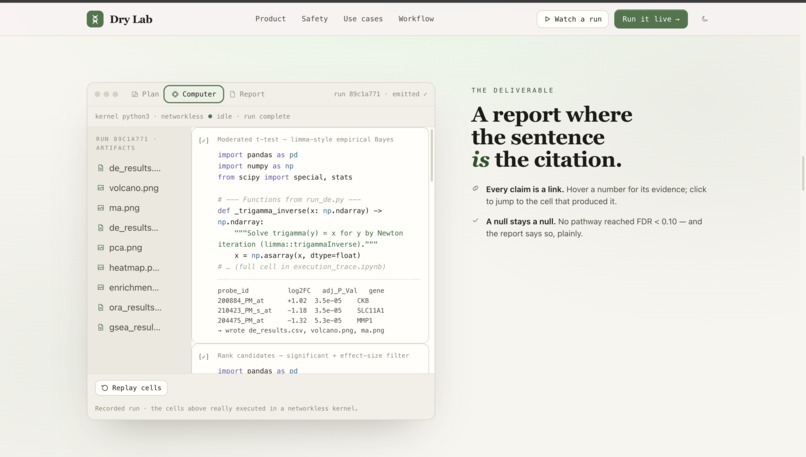Click the Replay cells button

point(131,388)
